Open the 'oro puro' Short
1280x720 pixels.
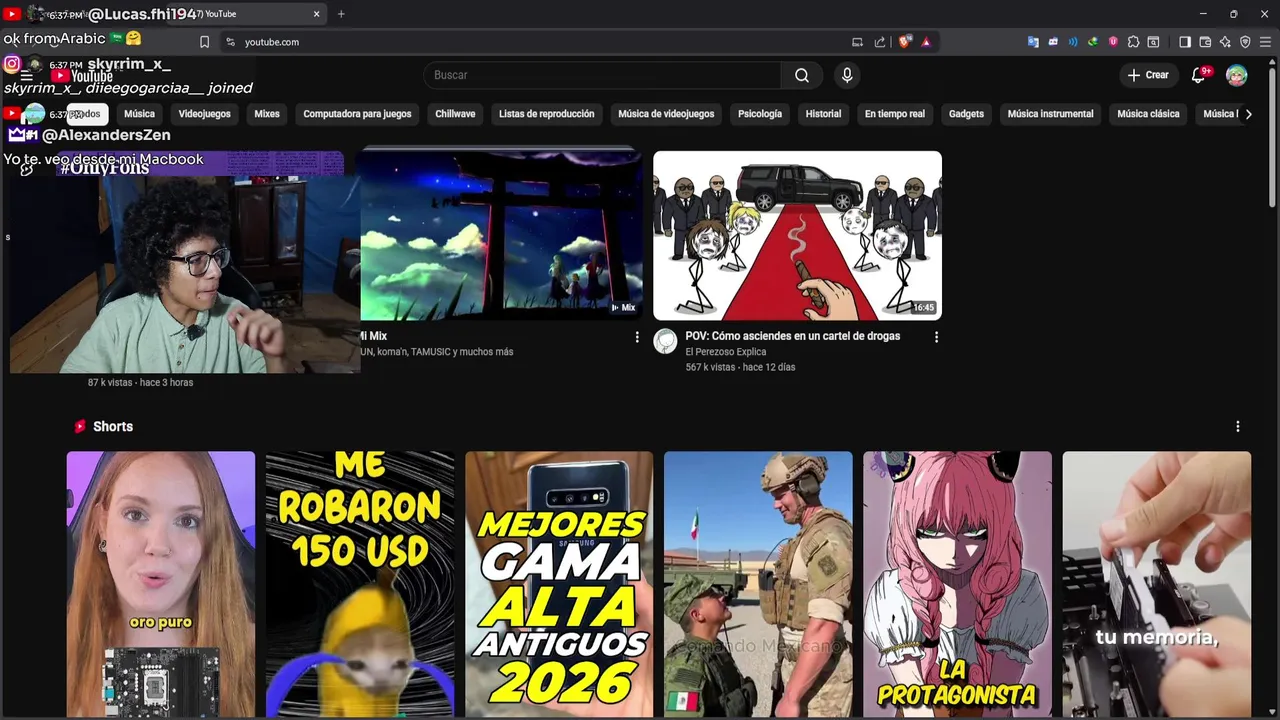point(161,584)
